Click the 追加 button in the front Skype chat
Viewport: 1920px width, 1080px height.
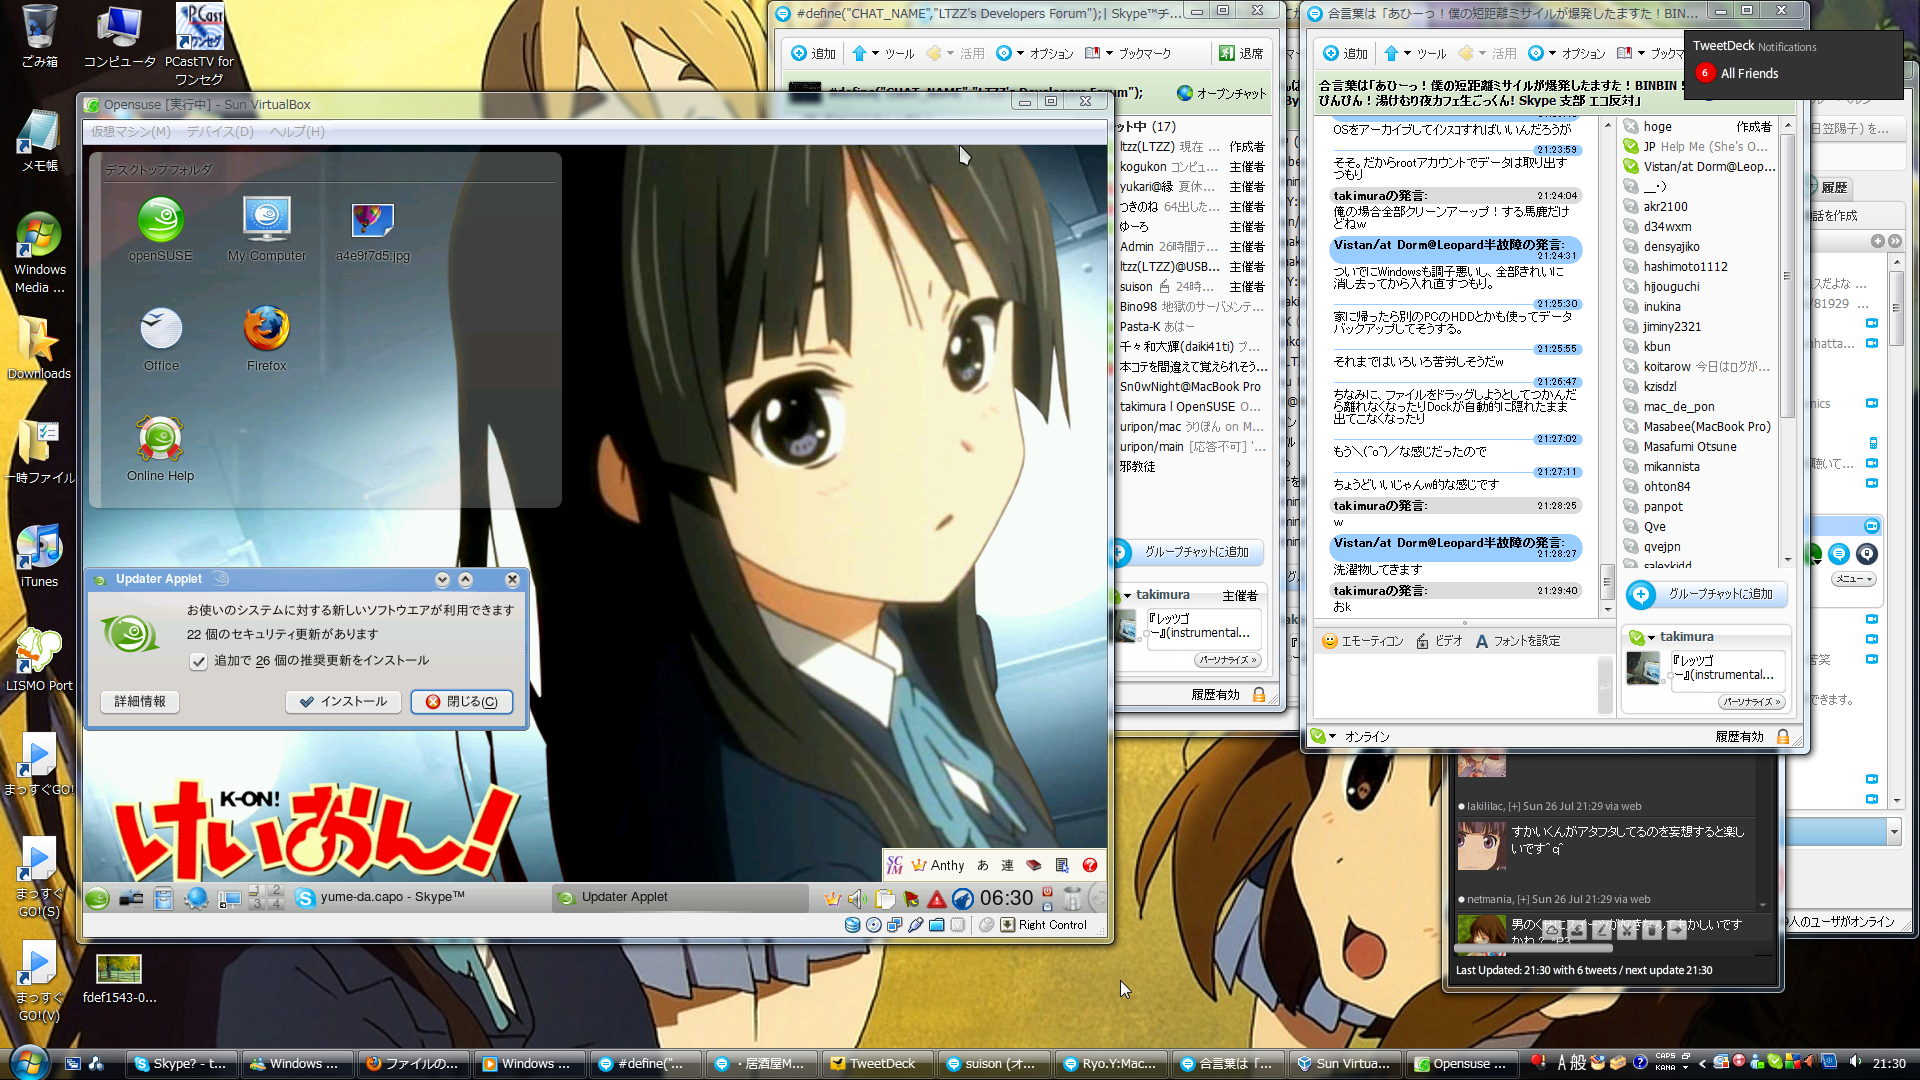1345,53
